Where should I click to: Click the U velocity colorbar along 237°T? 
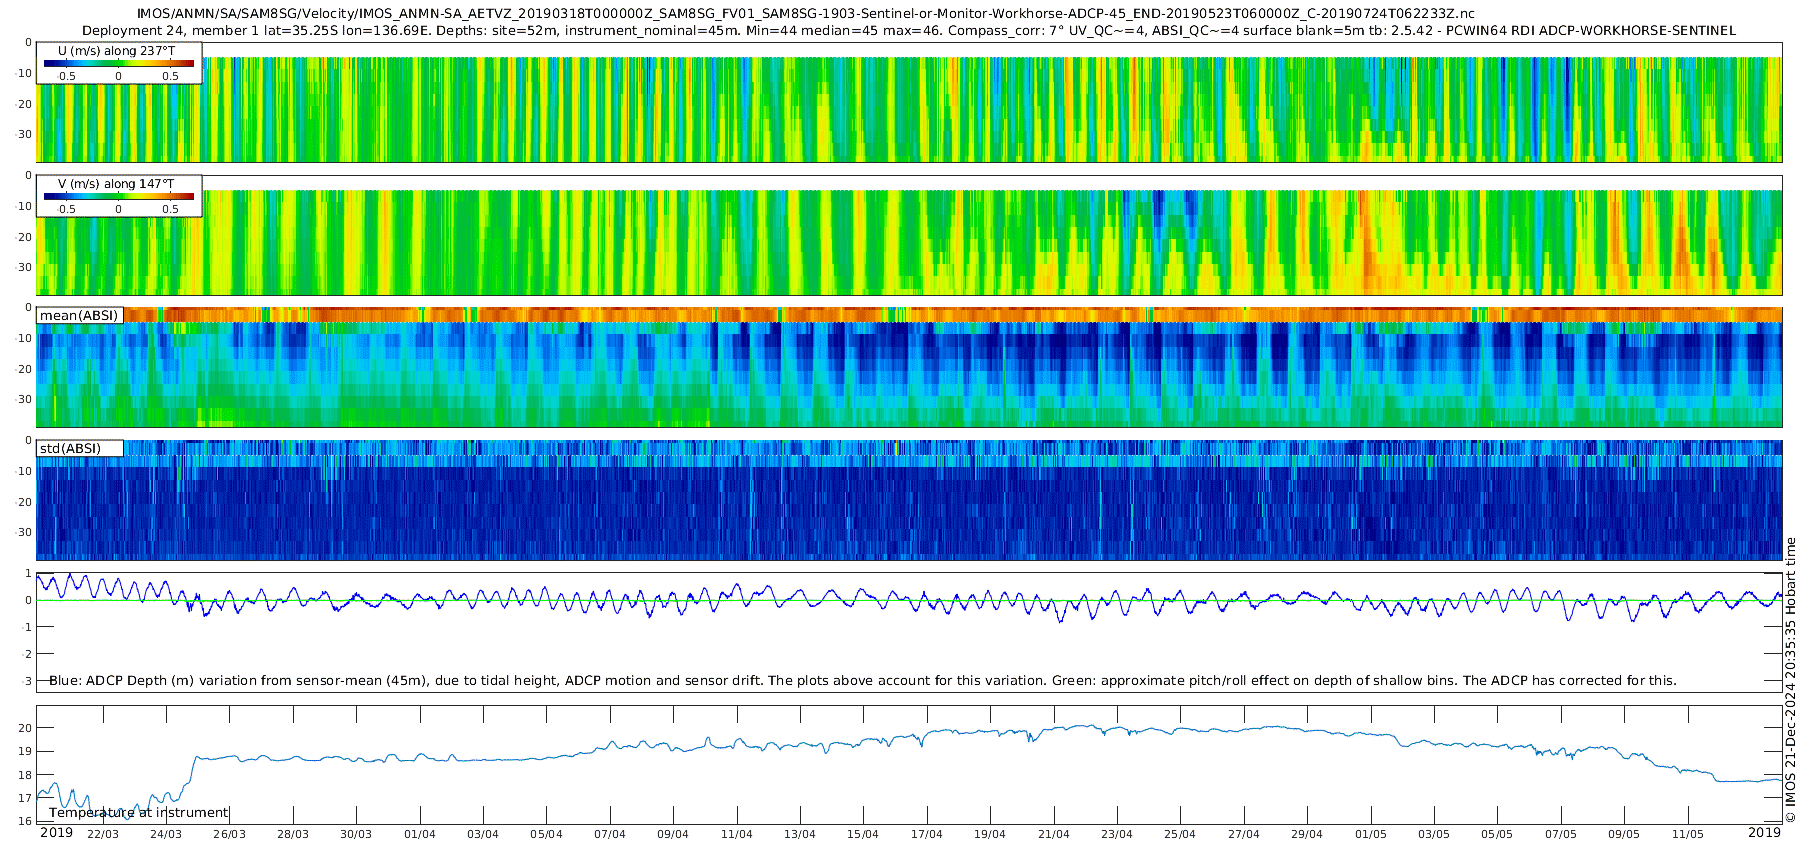[x=119, y=63]
